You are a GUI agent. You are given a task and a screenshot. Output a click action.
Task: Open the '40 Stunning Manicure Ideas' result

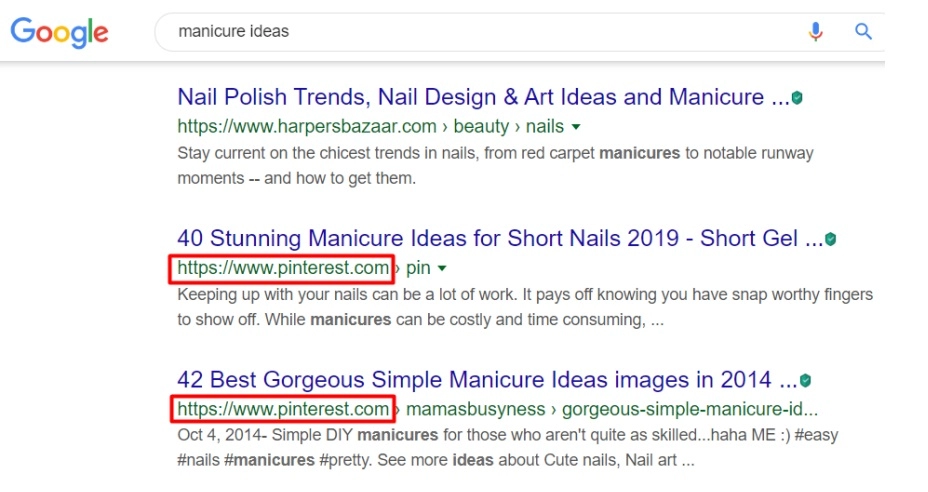pyautogui.click(x=500, y=239)
